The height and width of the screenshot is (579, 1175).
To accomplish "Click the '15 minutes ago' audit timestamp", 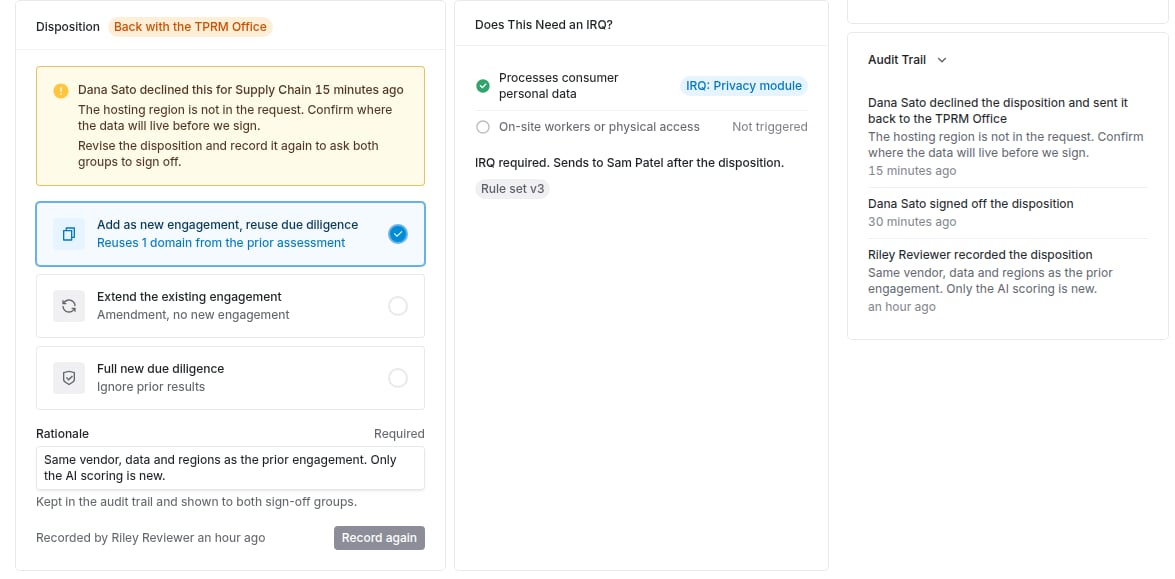I will tap(912, 171).
